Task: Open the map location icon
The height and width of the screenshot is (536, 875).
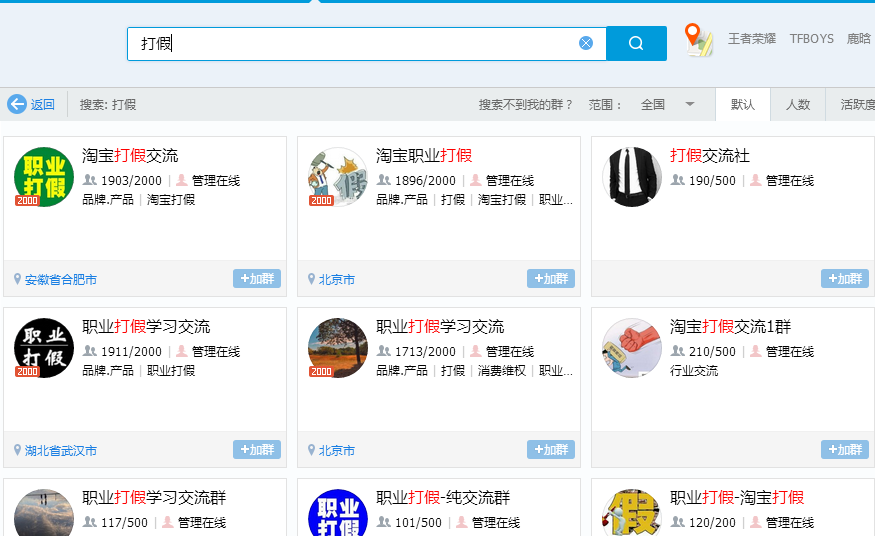Action: click(698, 40)
